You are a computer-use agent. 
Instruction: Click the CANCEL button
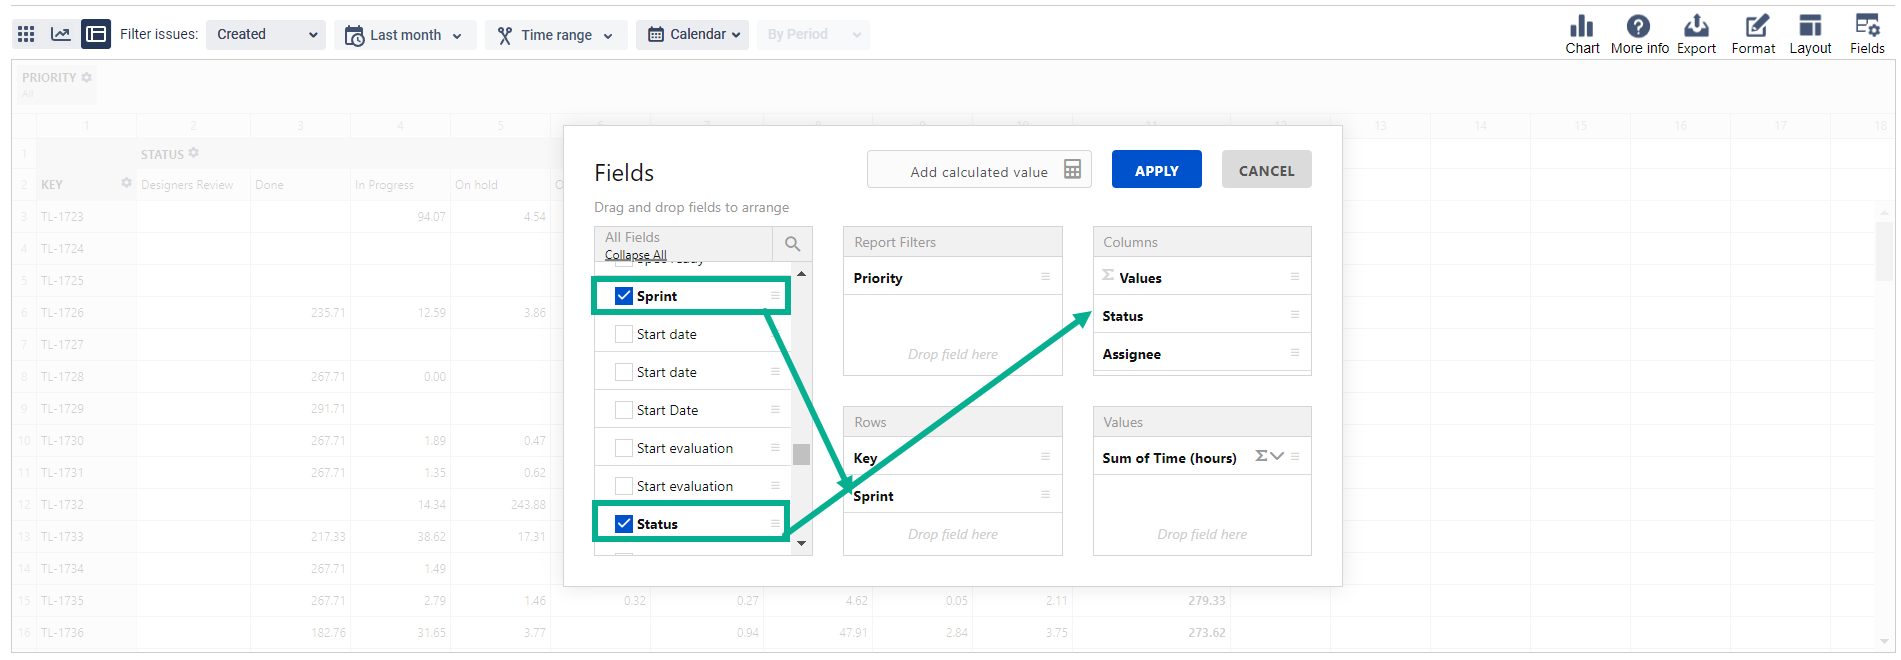click(1266, 170)
